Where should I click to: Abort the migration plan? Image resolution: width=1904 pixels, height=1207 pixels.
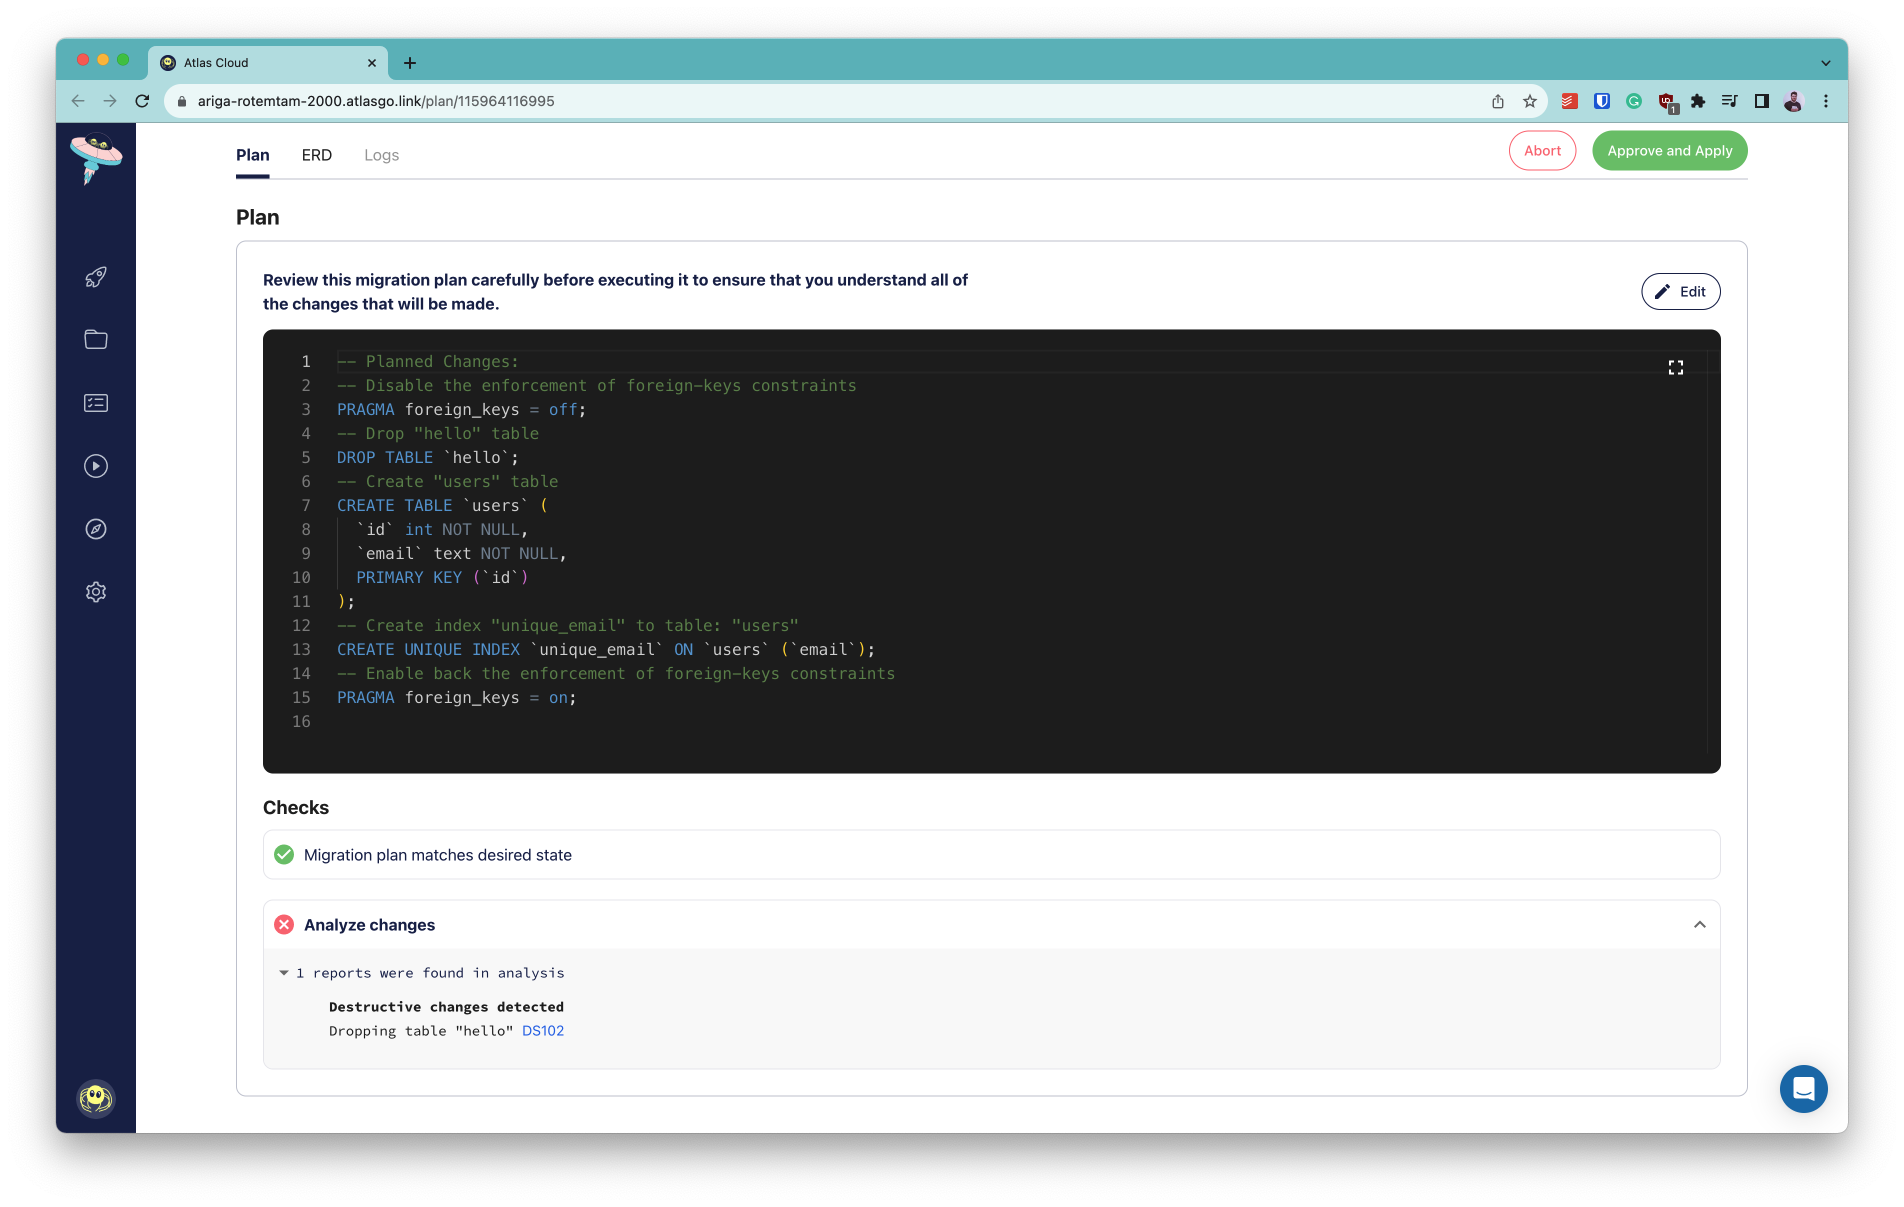tap(1542, 151)
